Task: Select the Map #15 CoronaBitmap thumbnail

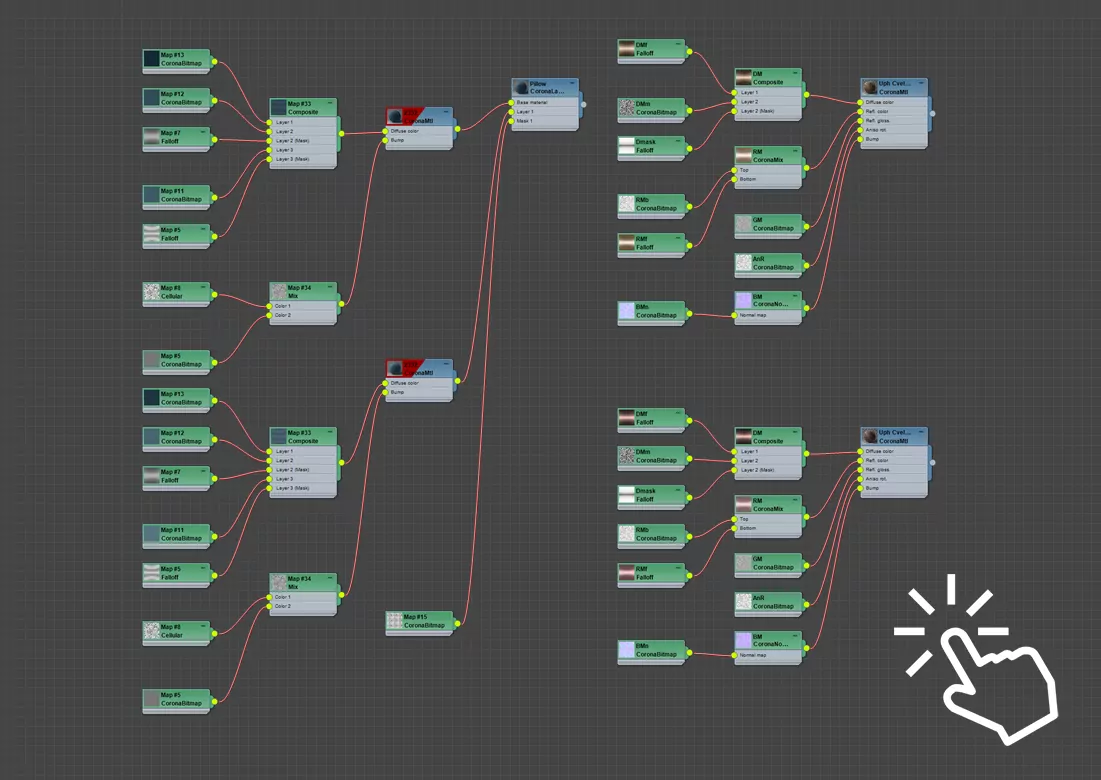Action: [395, 620]
